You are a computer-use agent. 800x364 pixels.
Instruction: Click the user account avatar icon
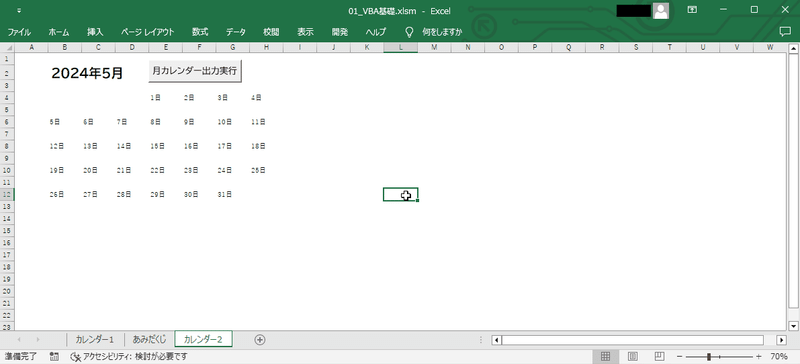[x=661, y=10]
